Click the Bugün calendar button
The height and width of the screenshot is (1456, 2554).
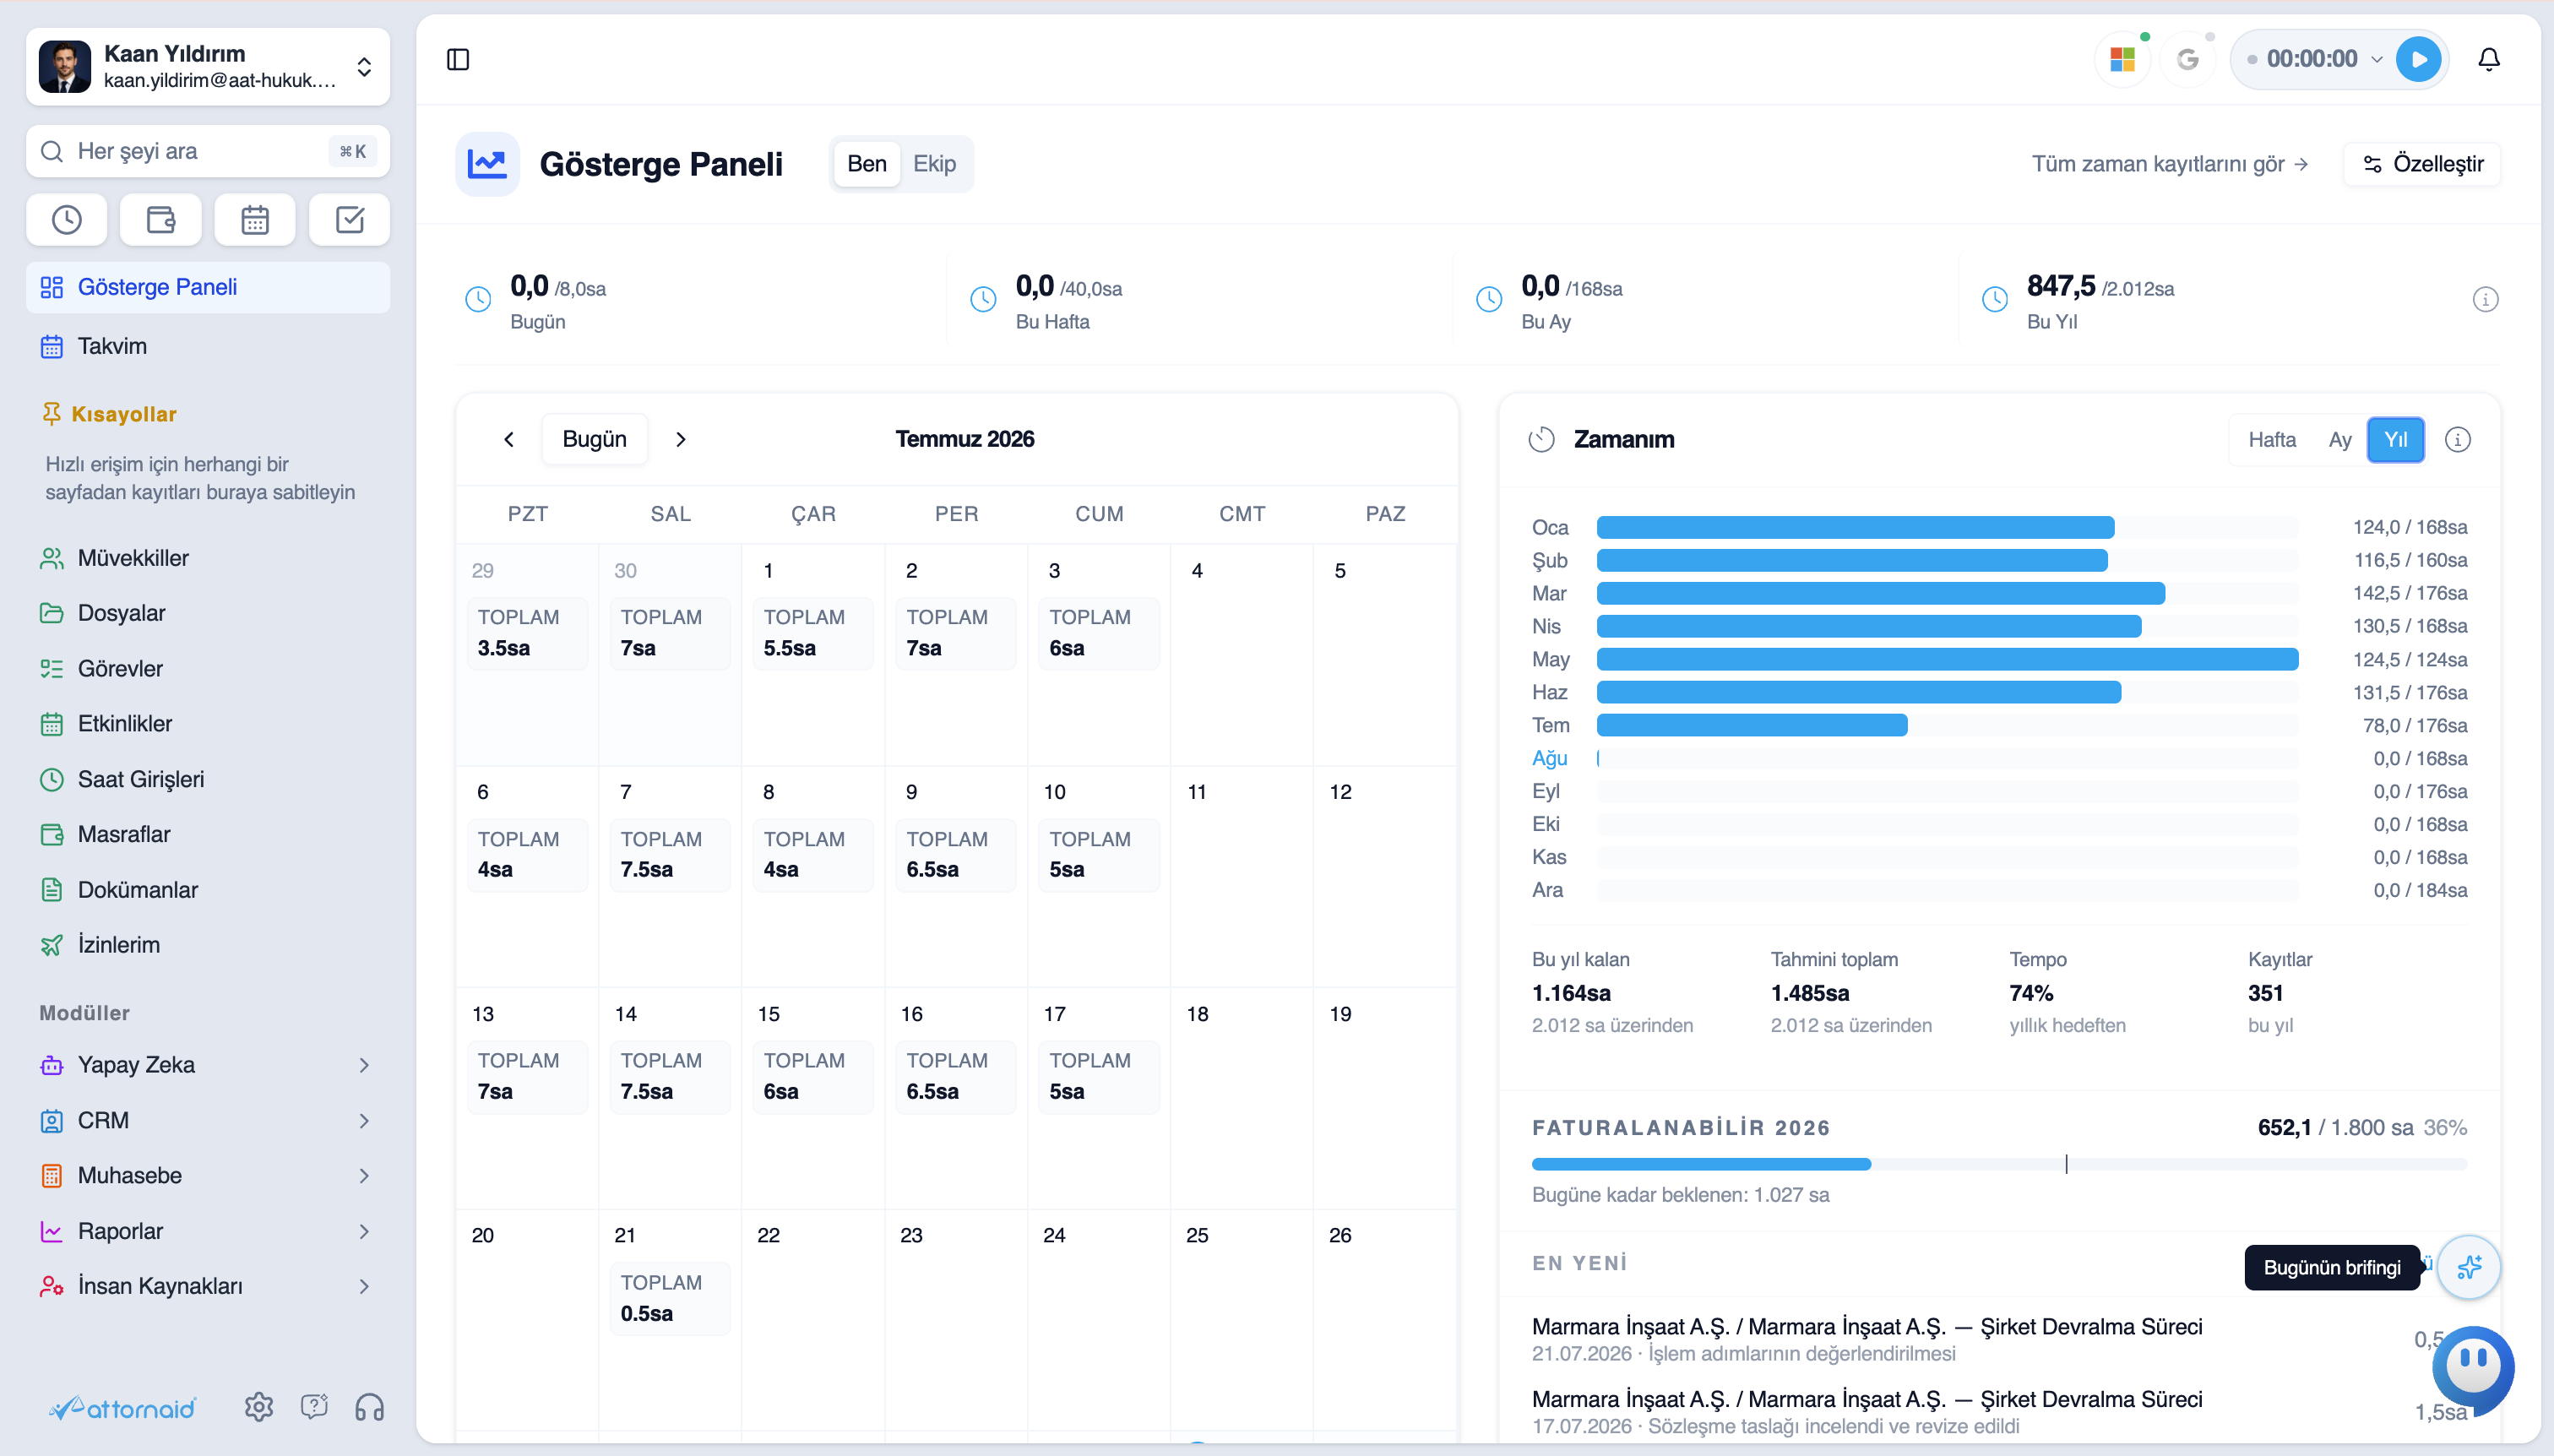[594, 439]
